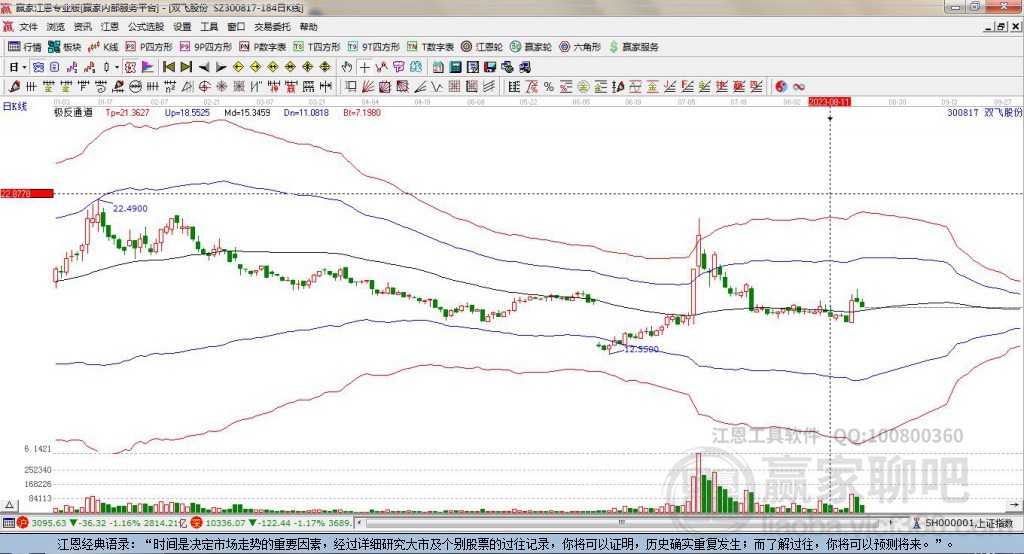This screenshot has height=554, width=1024.
Task: Open the 公式选股 formula stock picker menu
Action: (x=146, y=27)
